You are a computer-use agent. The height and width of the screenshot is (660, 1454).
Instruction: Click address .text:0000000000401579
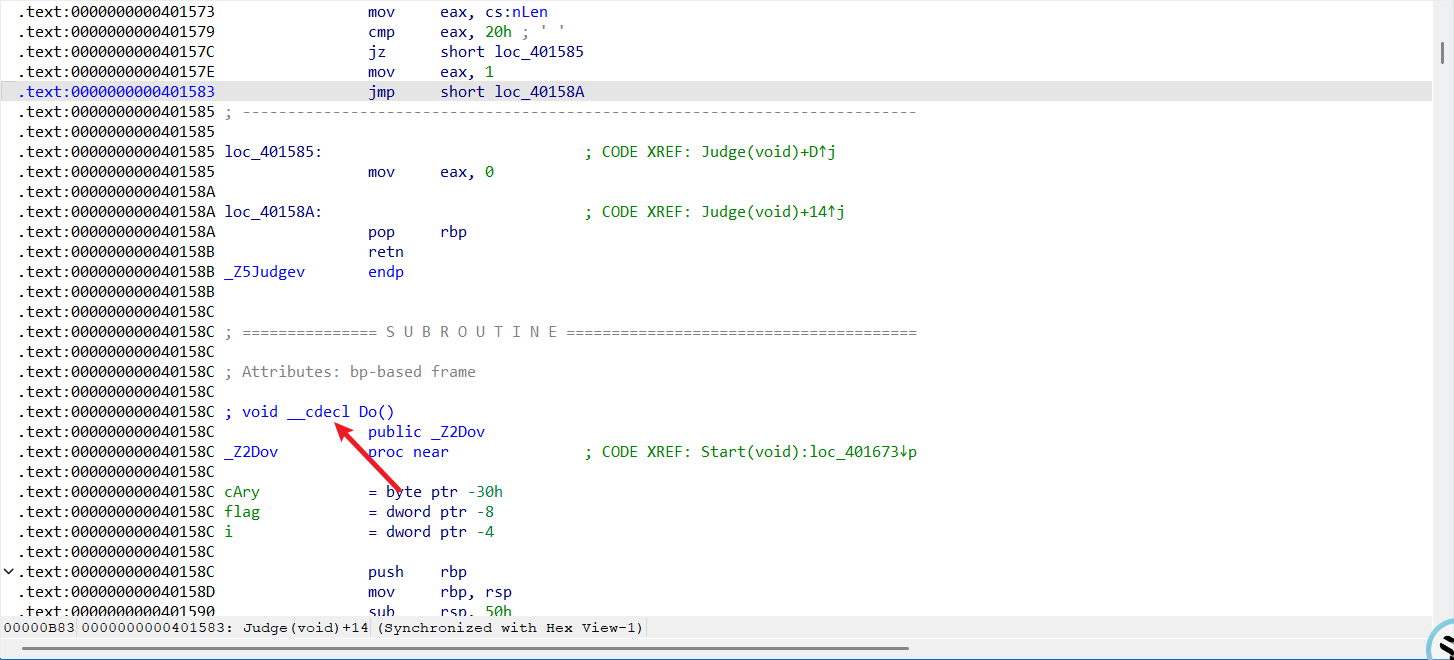(x=116, y=32)
